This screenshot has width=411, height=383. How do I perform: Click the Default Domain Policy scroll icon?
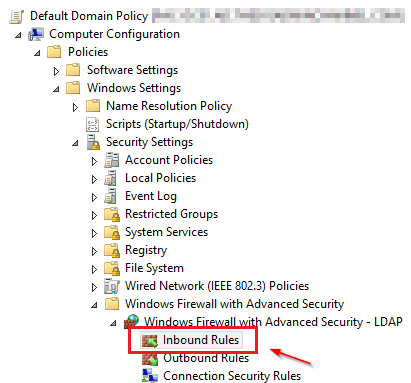click(16, 17)
